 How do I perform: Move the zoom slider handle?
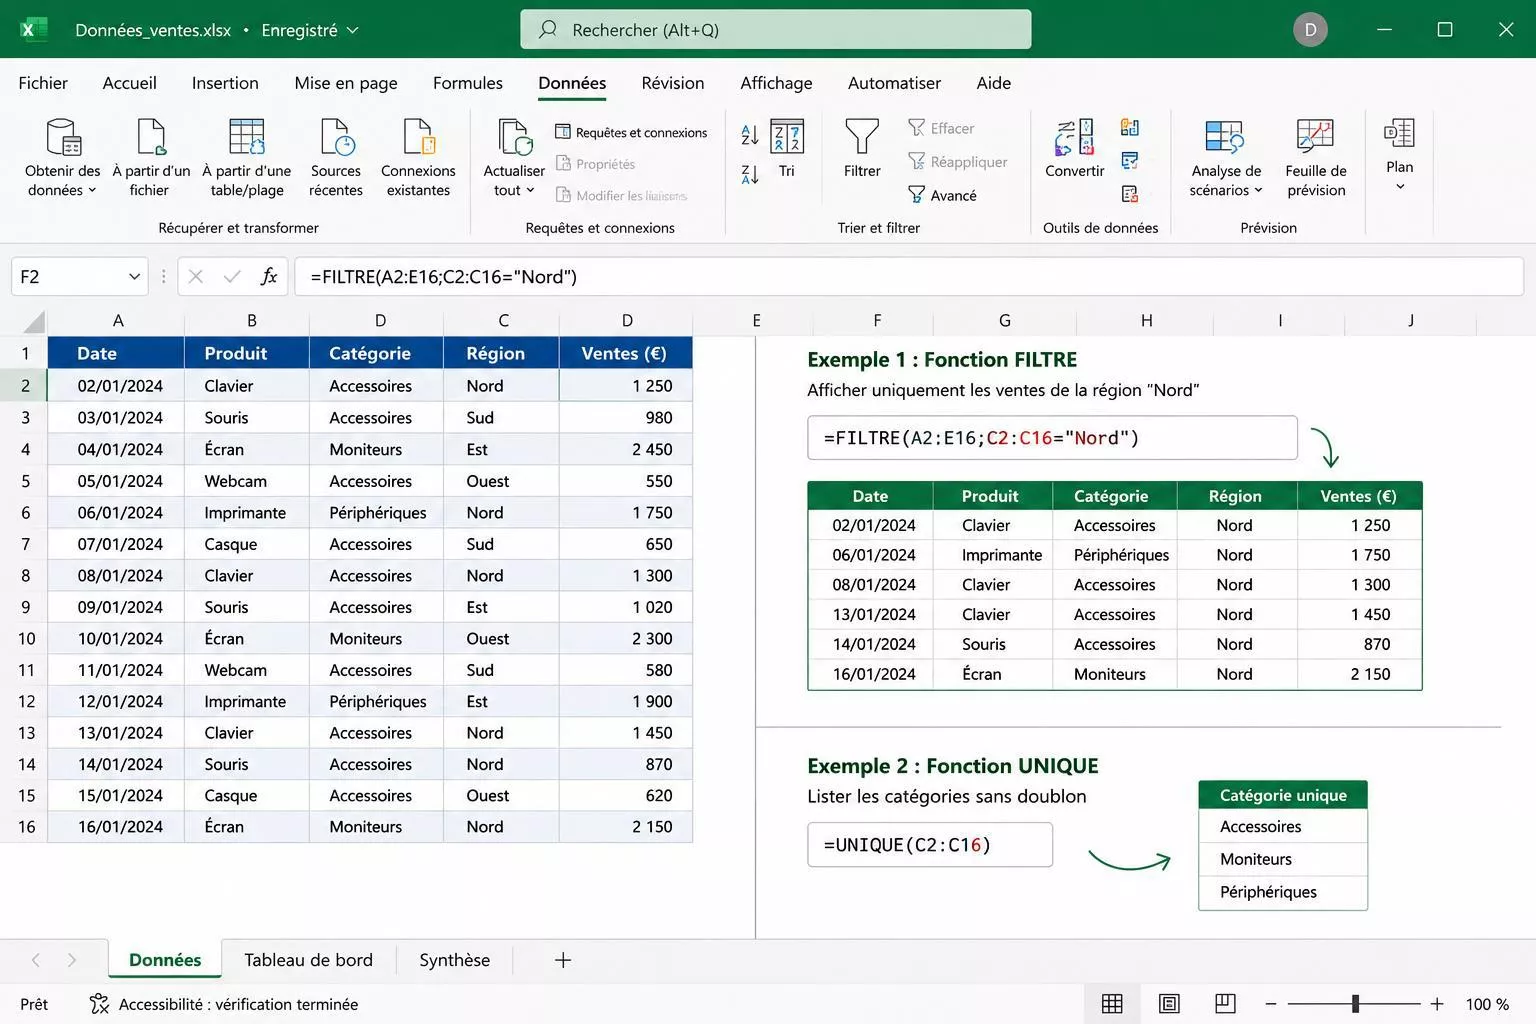tap(1355, 1003)
